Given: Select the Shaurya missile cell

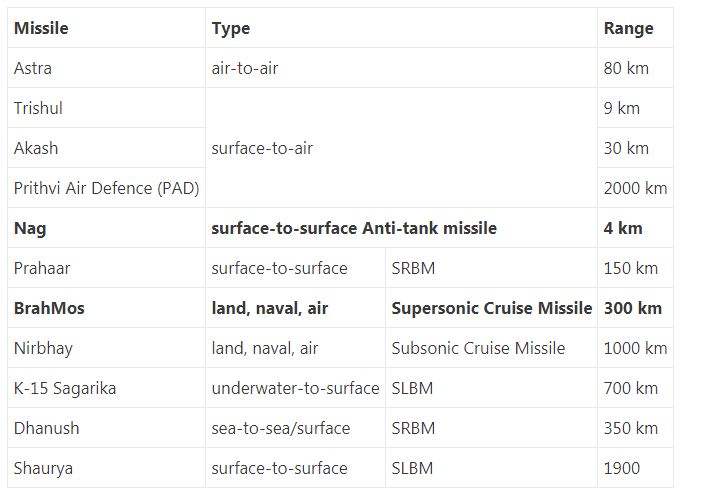Looking at the screenshot, I should pos(106,468).
